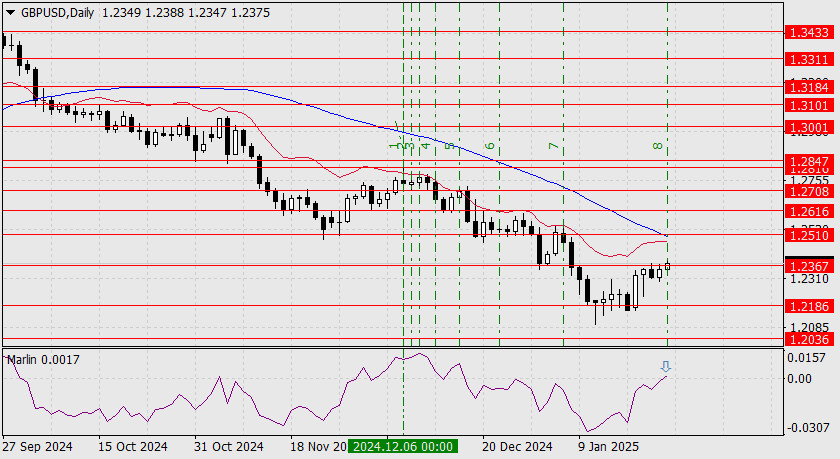Viewport: 840px width, 459px height.
Task: Click the 0.0157 indicator scale value
Action: click(807, 358)
